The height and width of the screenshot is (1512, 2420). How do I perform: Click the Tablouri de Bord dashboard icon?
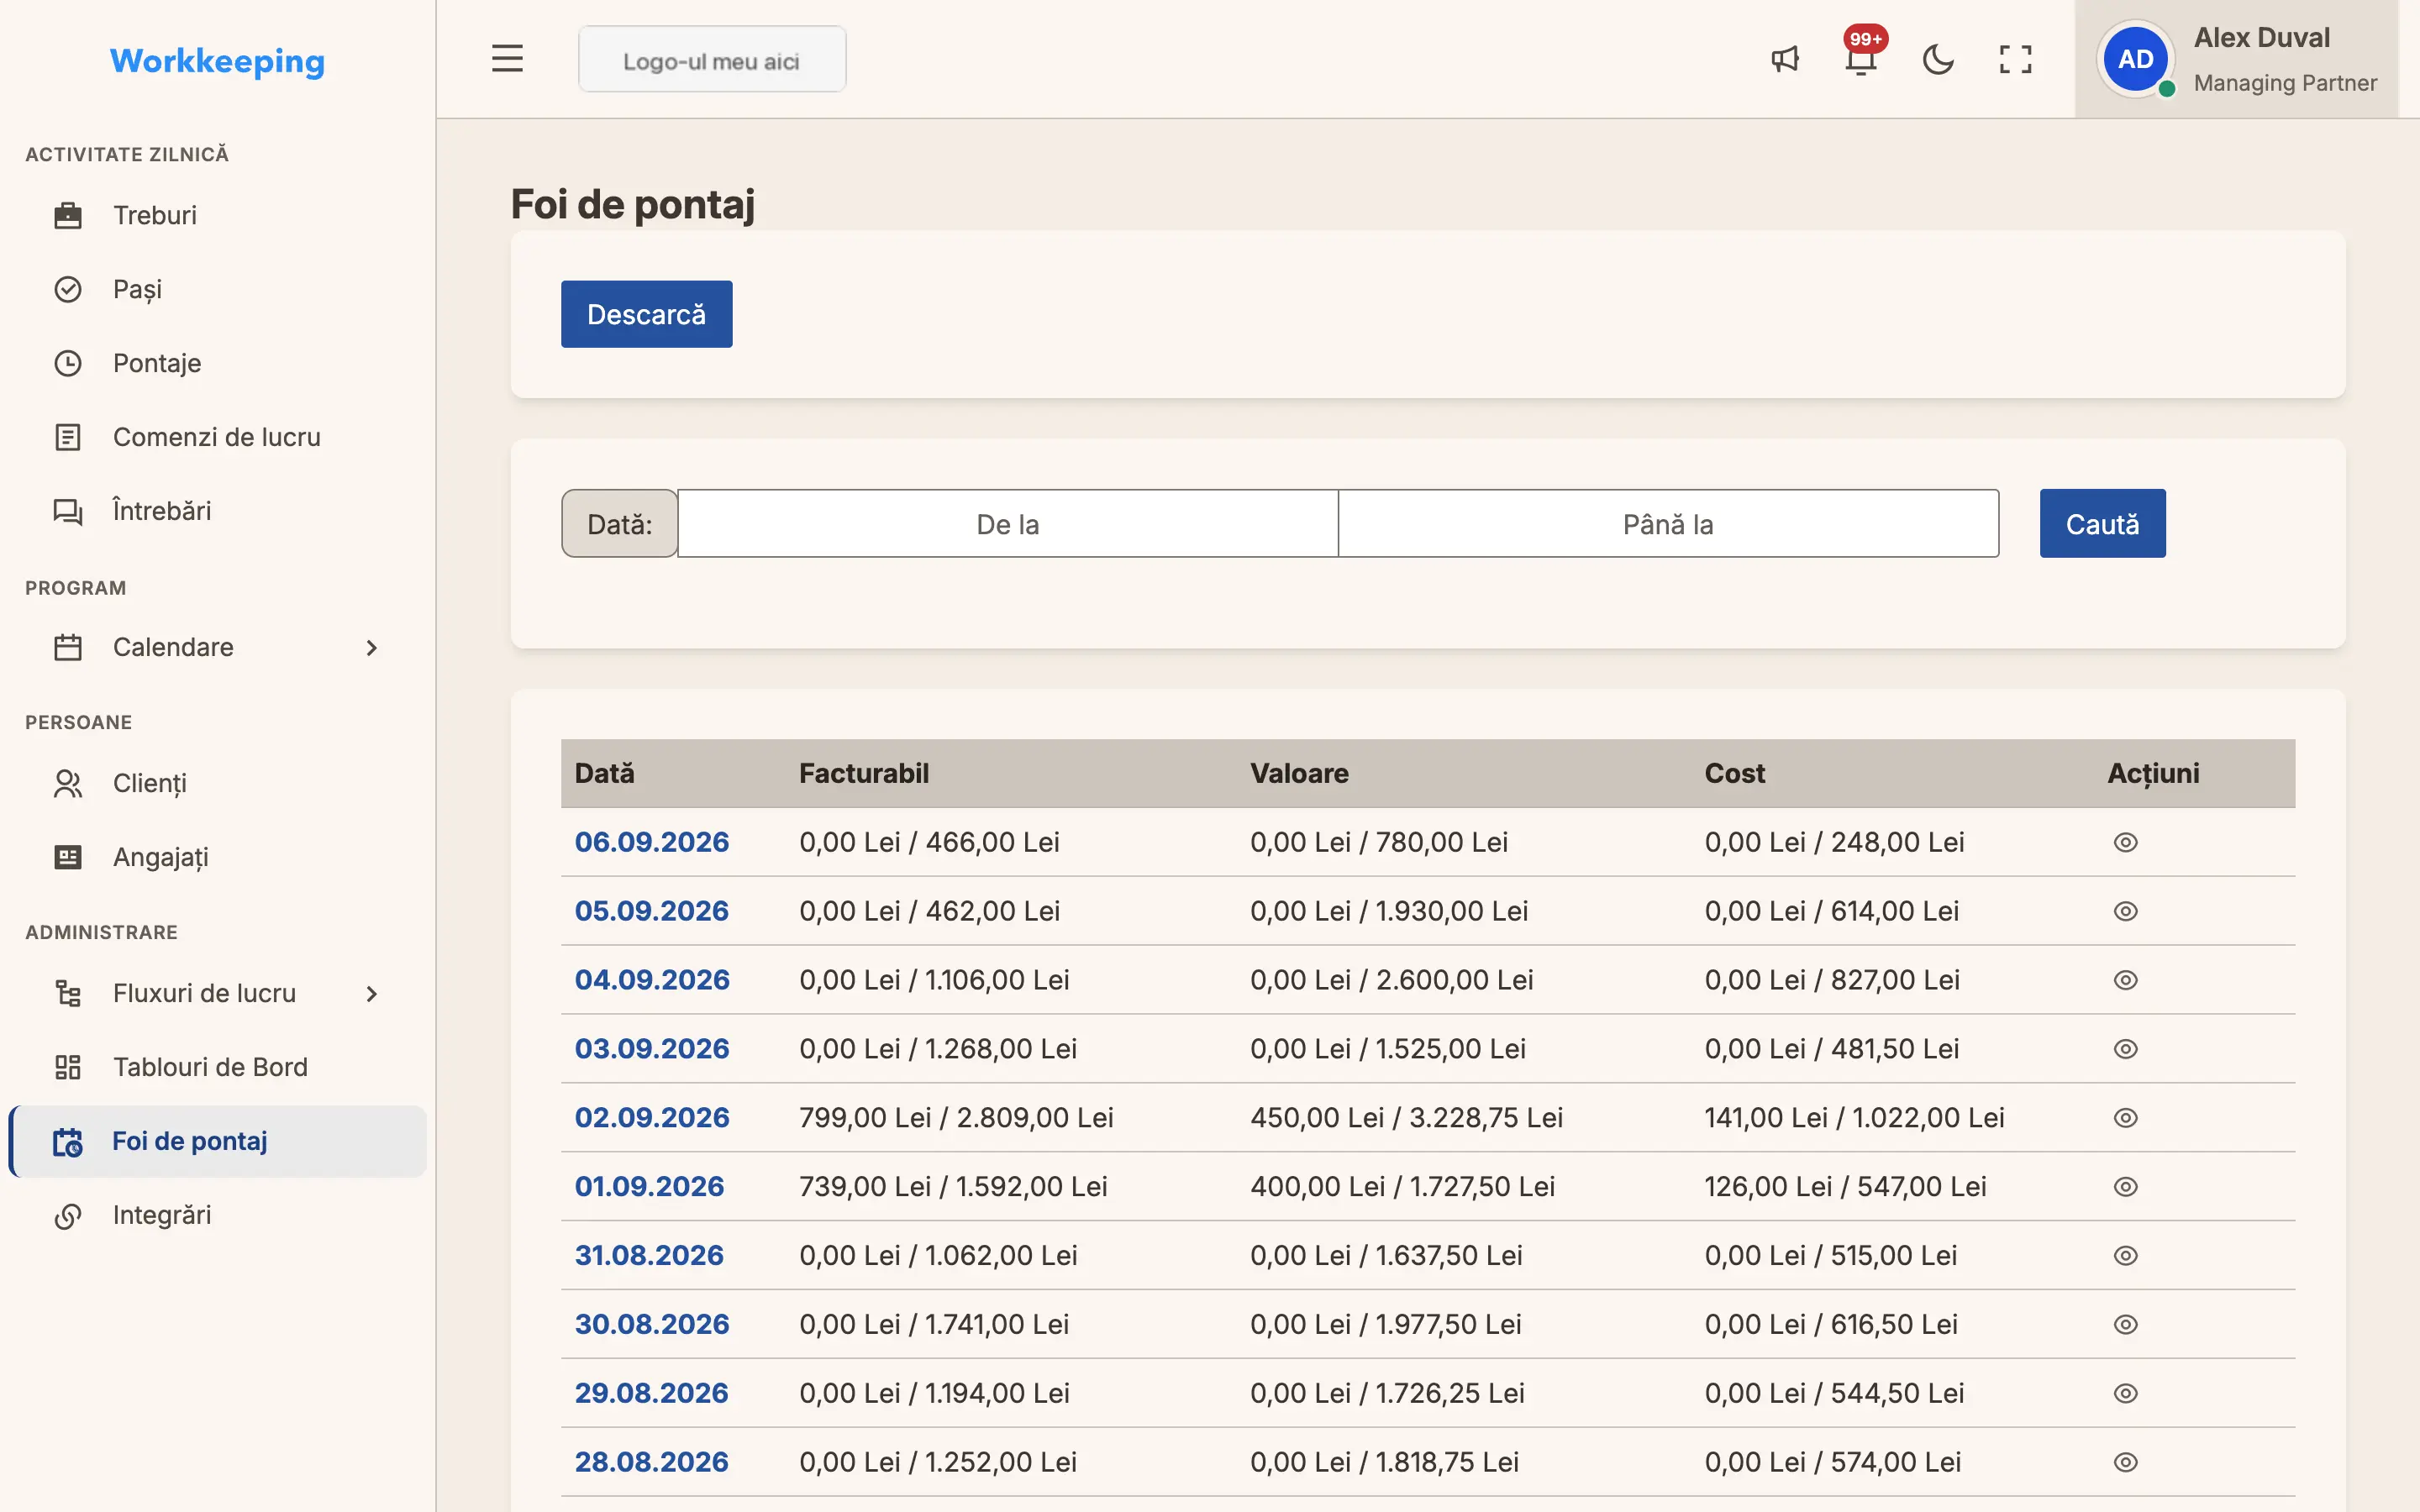pyautogui.click(x=68, y=1067)
